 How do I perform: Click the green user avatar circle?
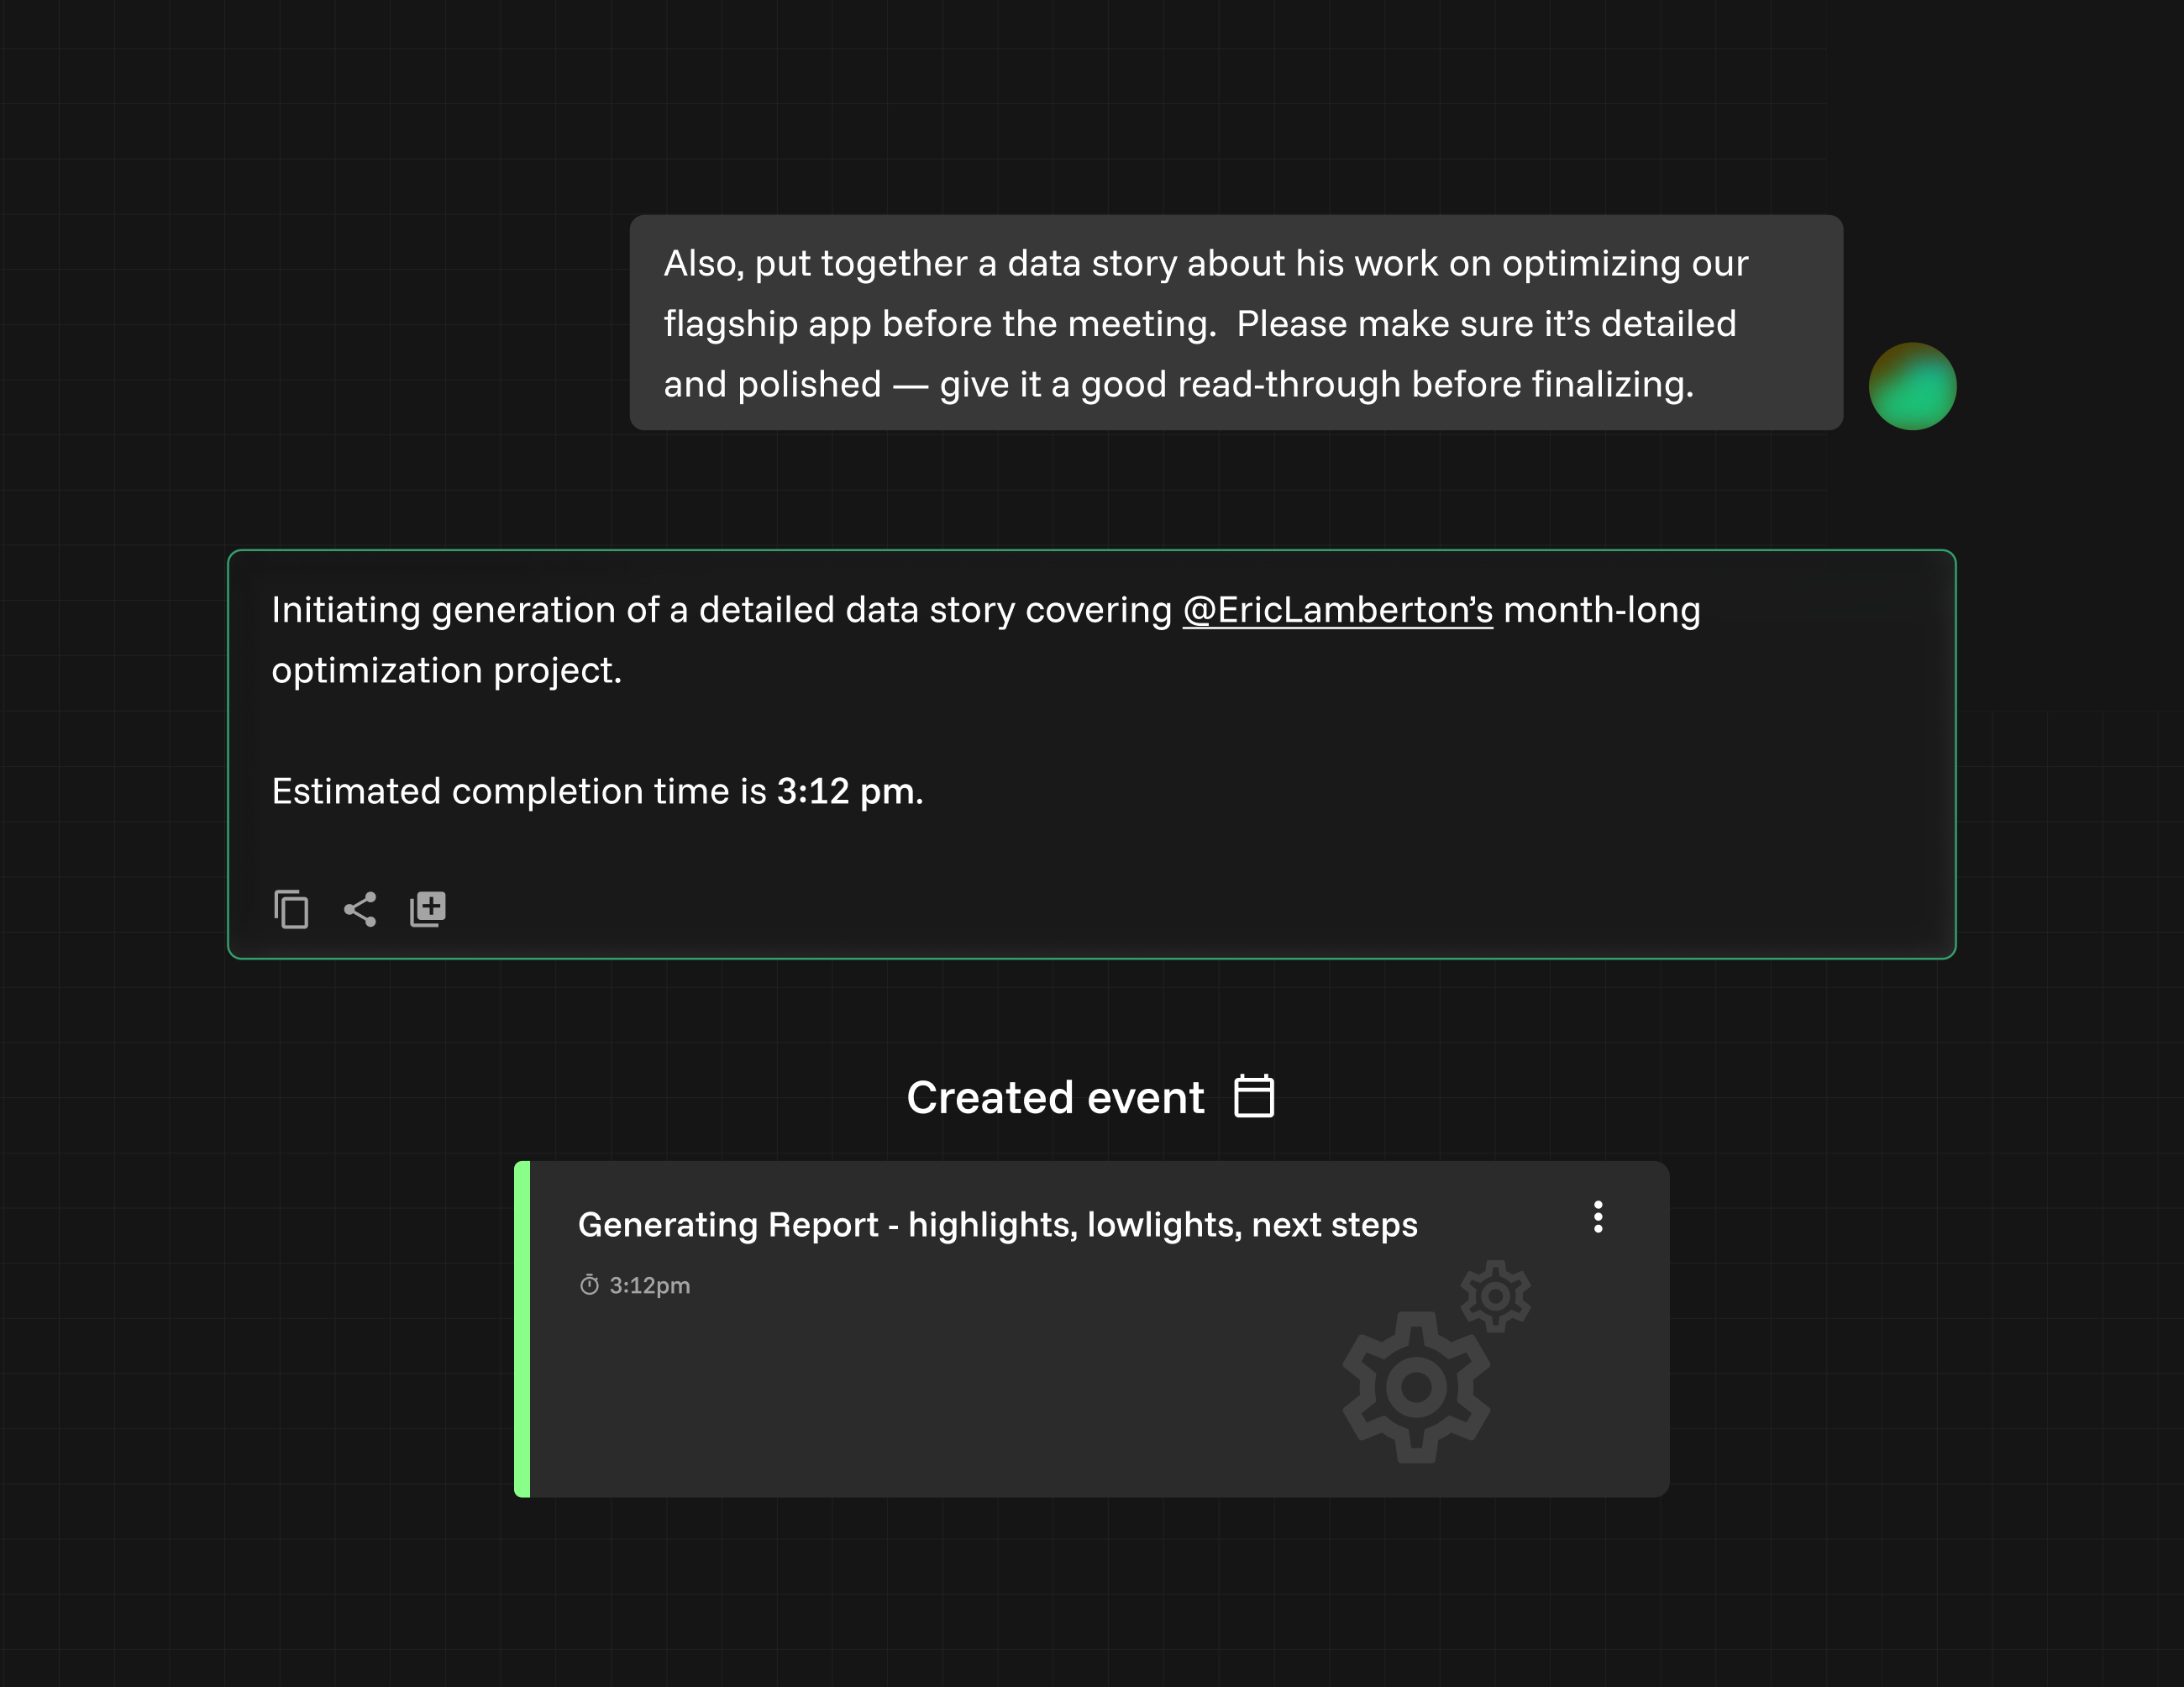[1912, 387]
